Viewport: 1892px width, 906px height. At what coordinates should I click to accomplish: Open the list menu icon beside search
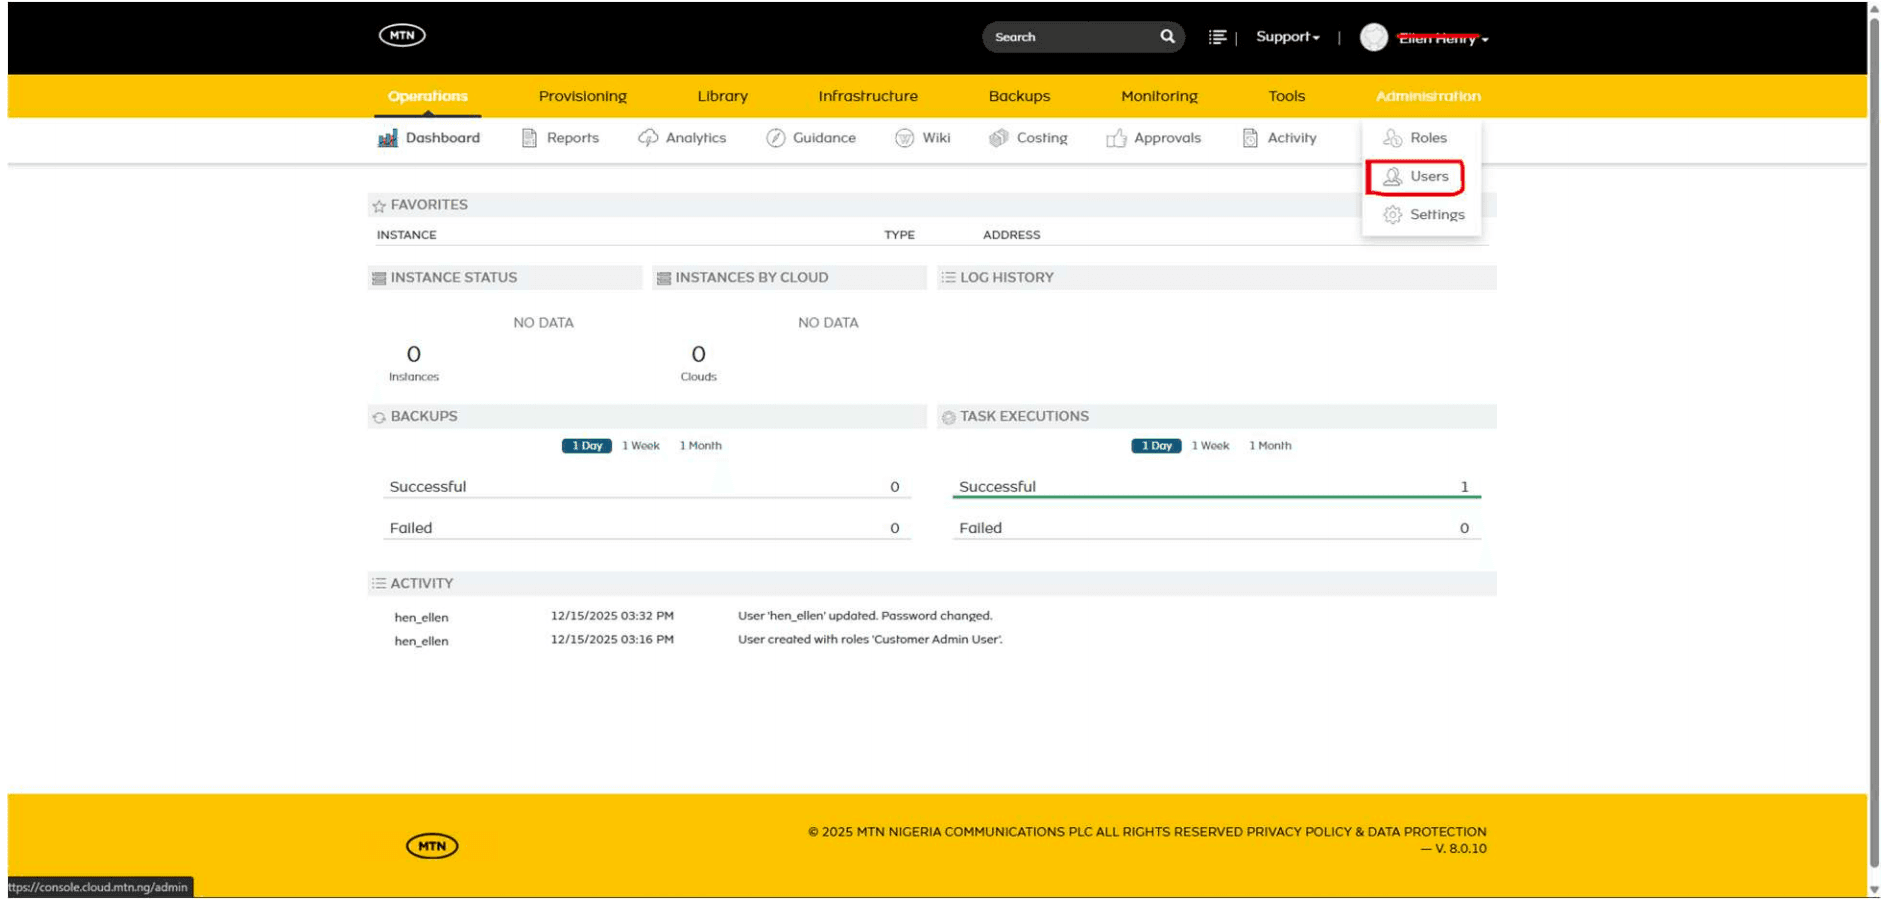click(1217, 37)
